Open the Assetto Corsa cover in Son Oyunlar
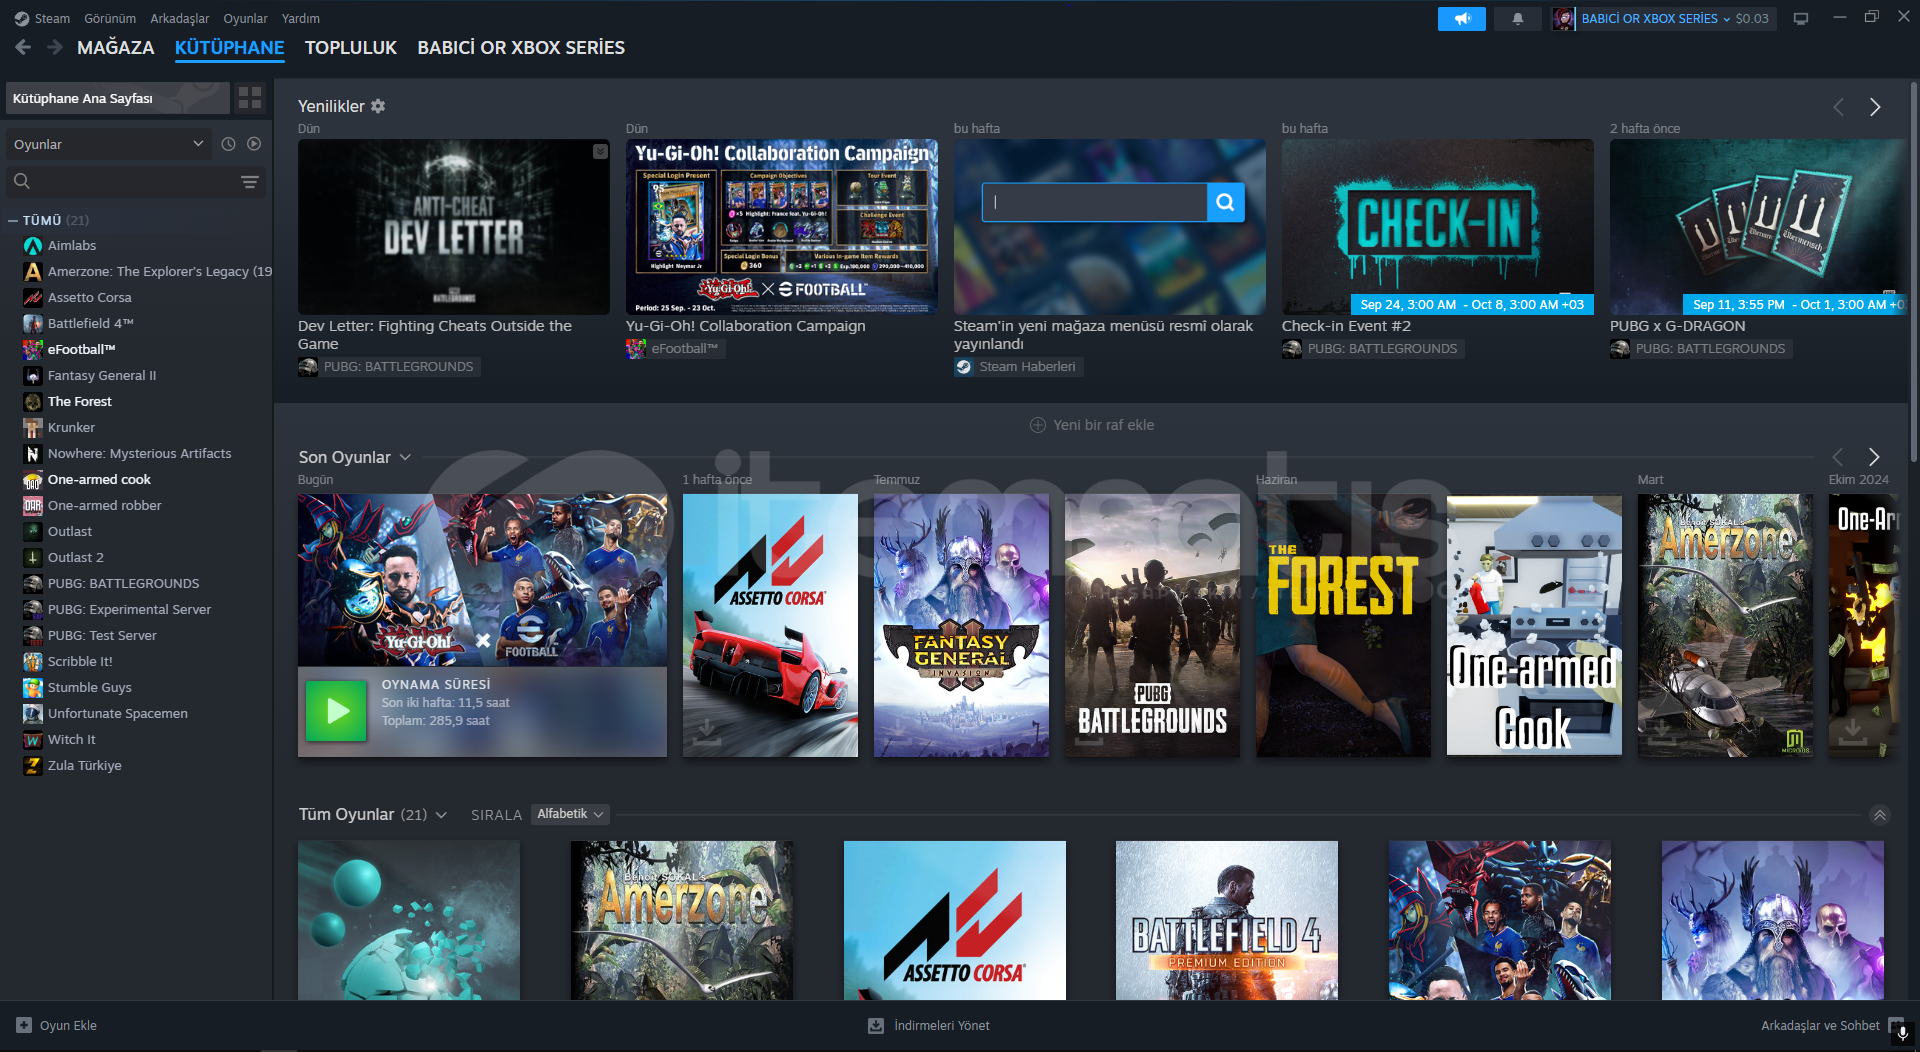The height and width of the screenshot is (1052, 1920). 770,625
